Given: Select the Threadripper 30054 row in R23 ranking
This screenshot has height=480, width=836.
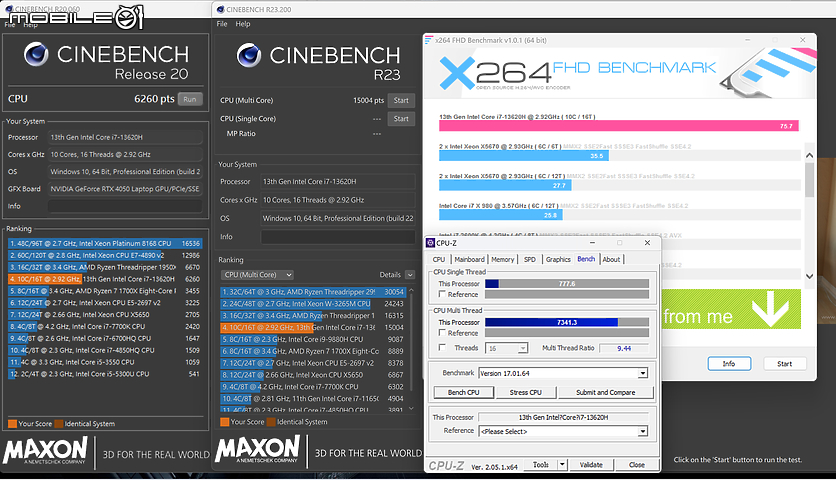Looking at the screenshot, I should click(313, 292).
